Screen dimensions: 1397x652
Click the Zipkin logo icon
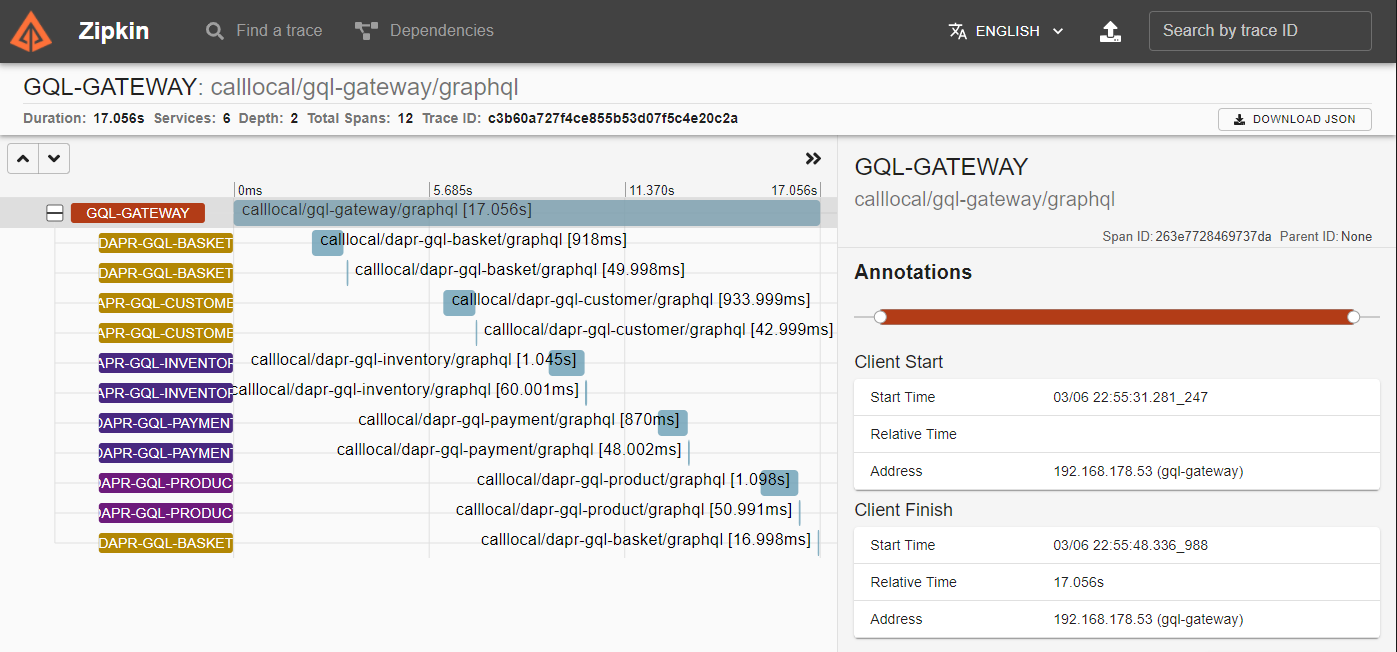pos(31,31)
